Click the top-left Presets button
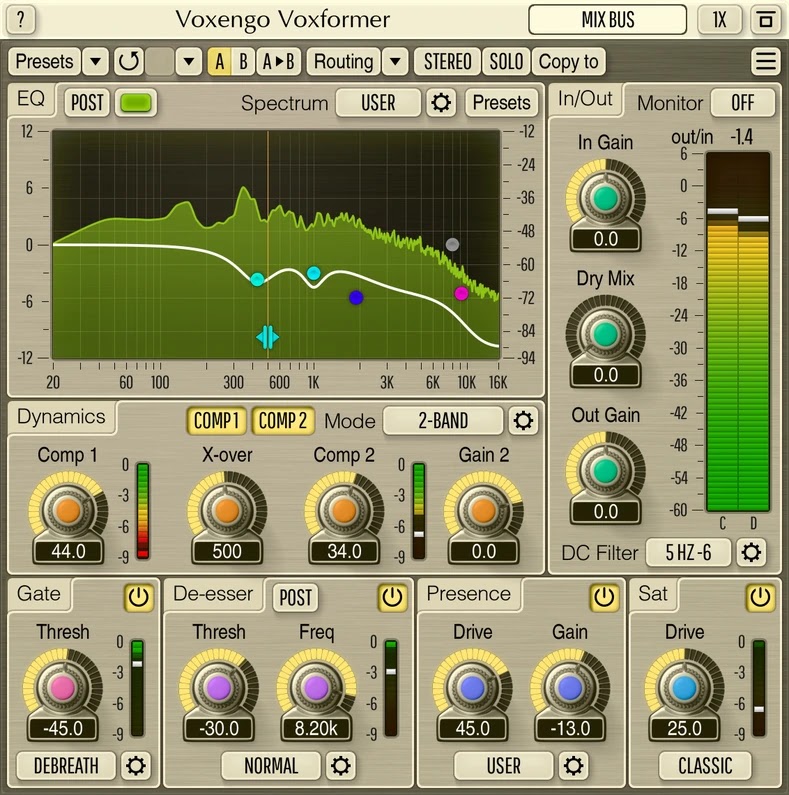 [45, 61]
